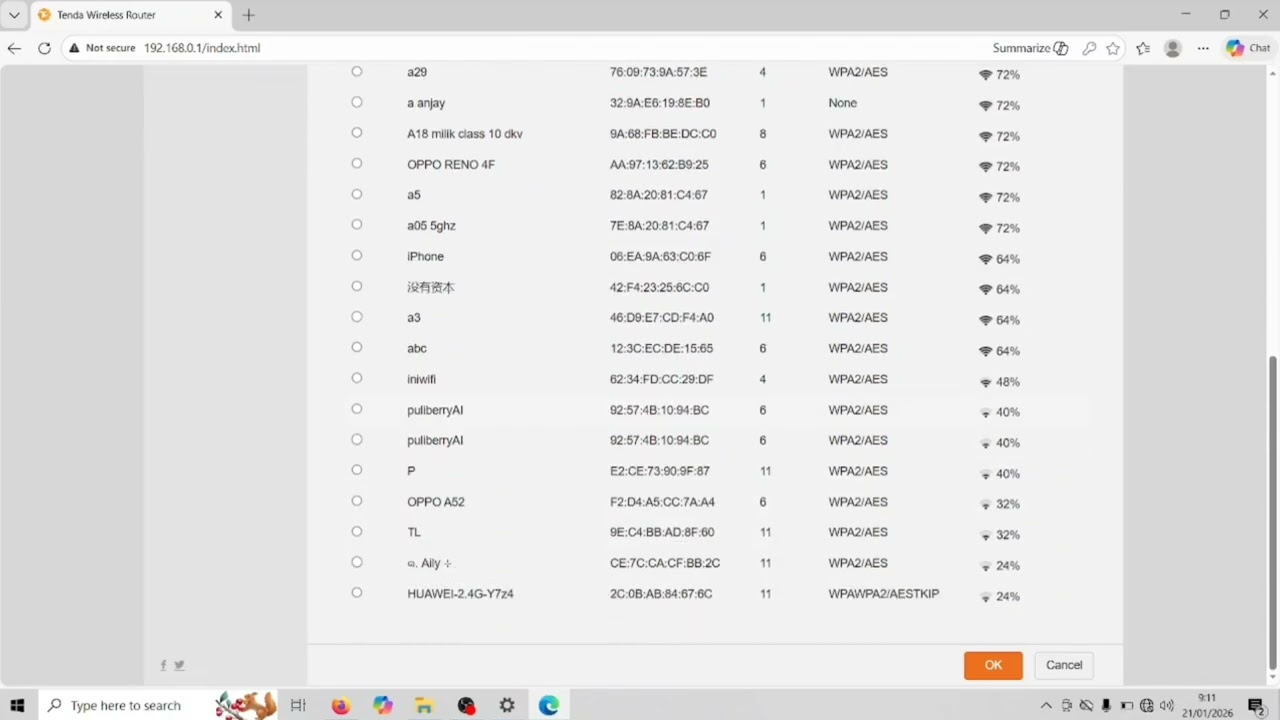
Task: Open Task View from the taskbar
Action: pos(298,705)
